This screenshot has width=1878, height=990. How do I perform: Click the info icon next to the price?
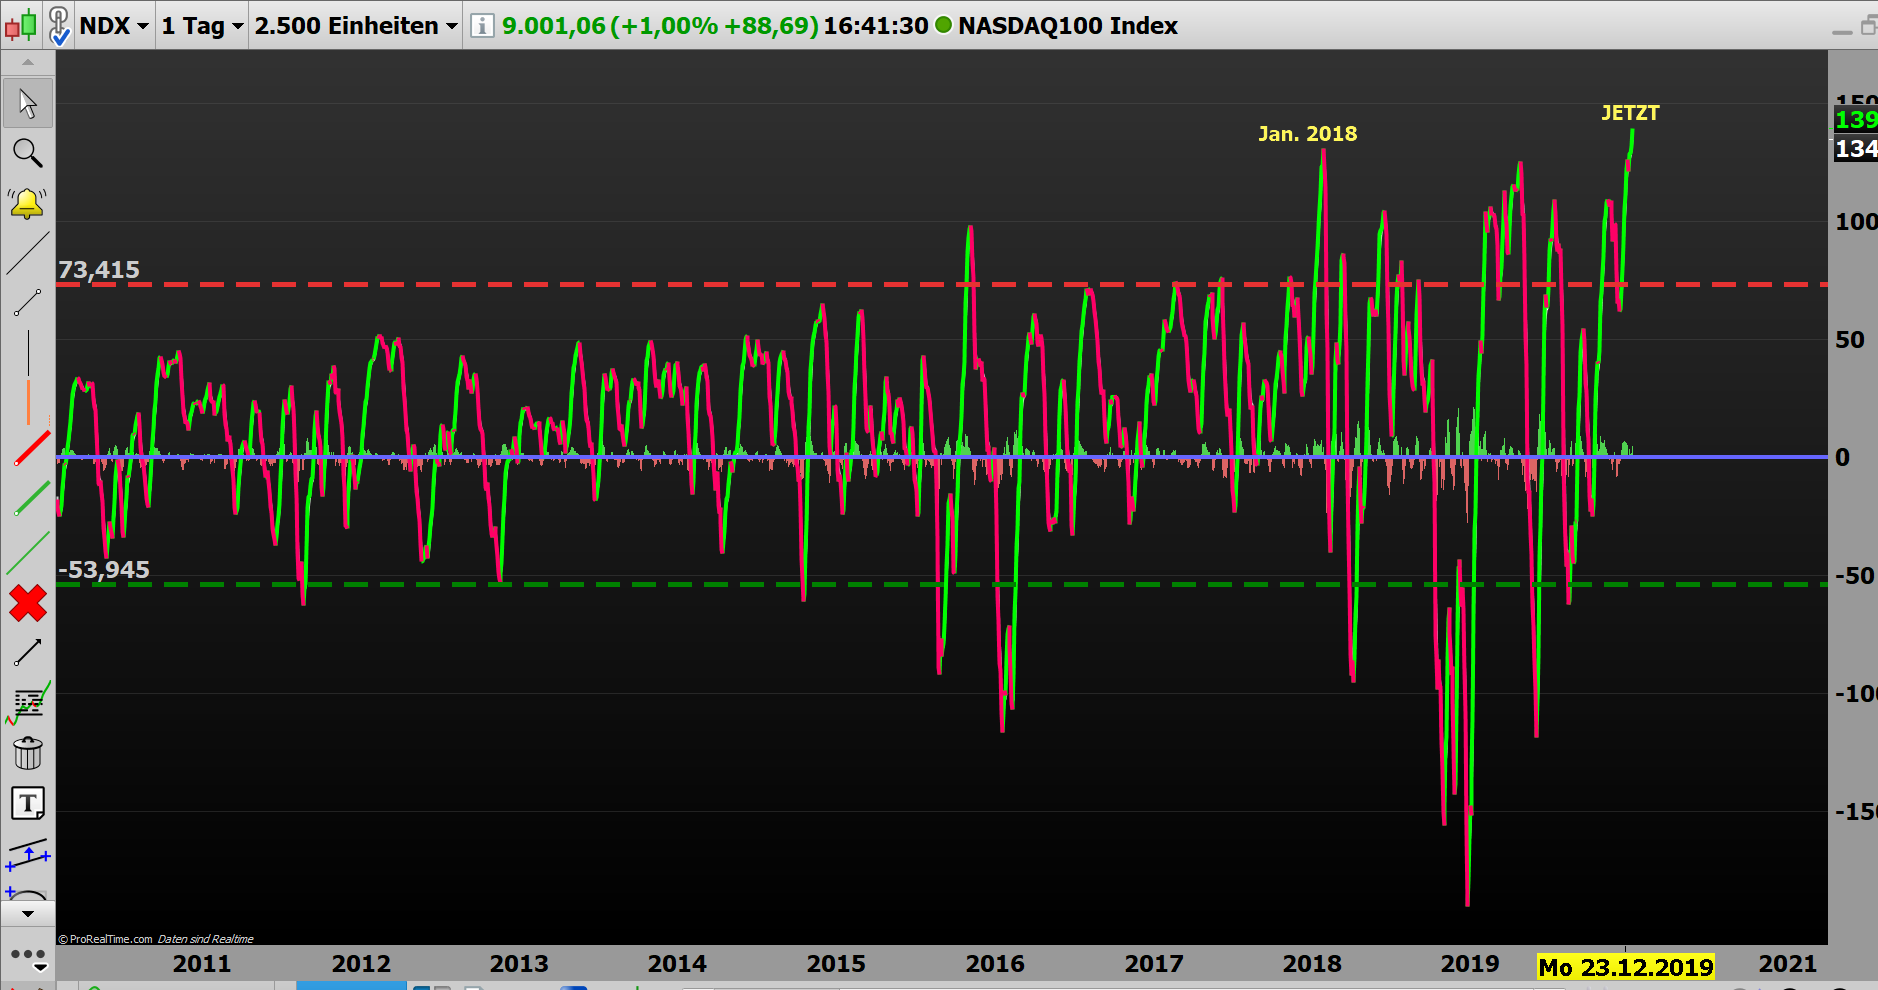coord(481,26)
